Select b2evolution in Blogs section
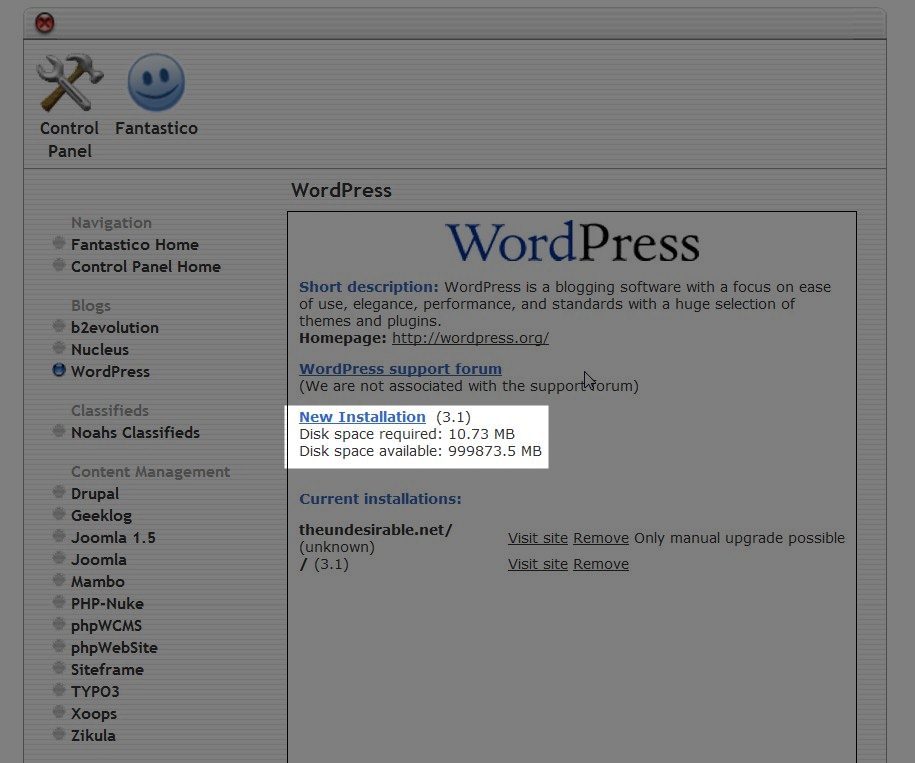 click(115, 328)
